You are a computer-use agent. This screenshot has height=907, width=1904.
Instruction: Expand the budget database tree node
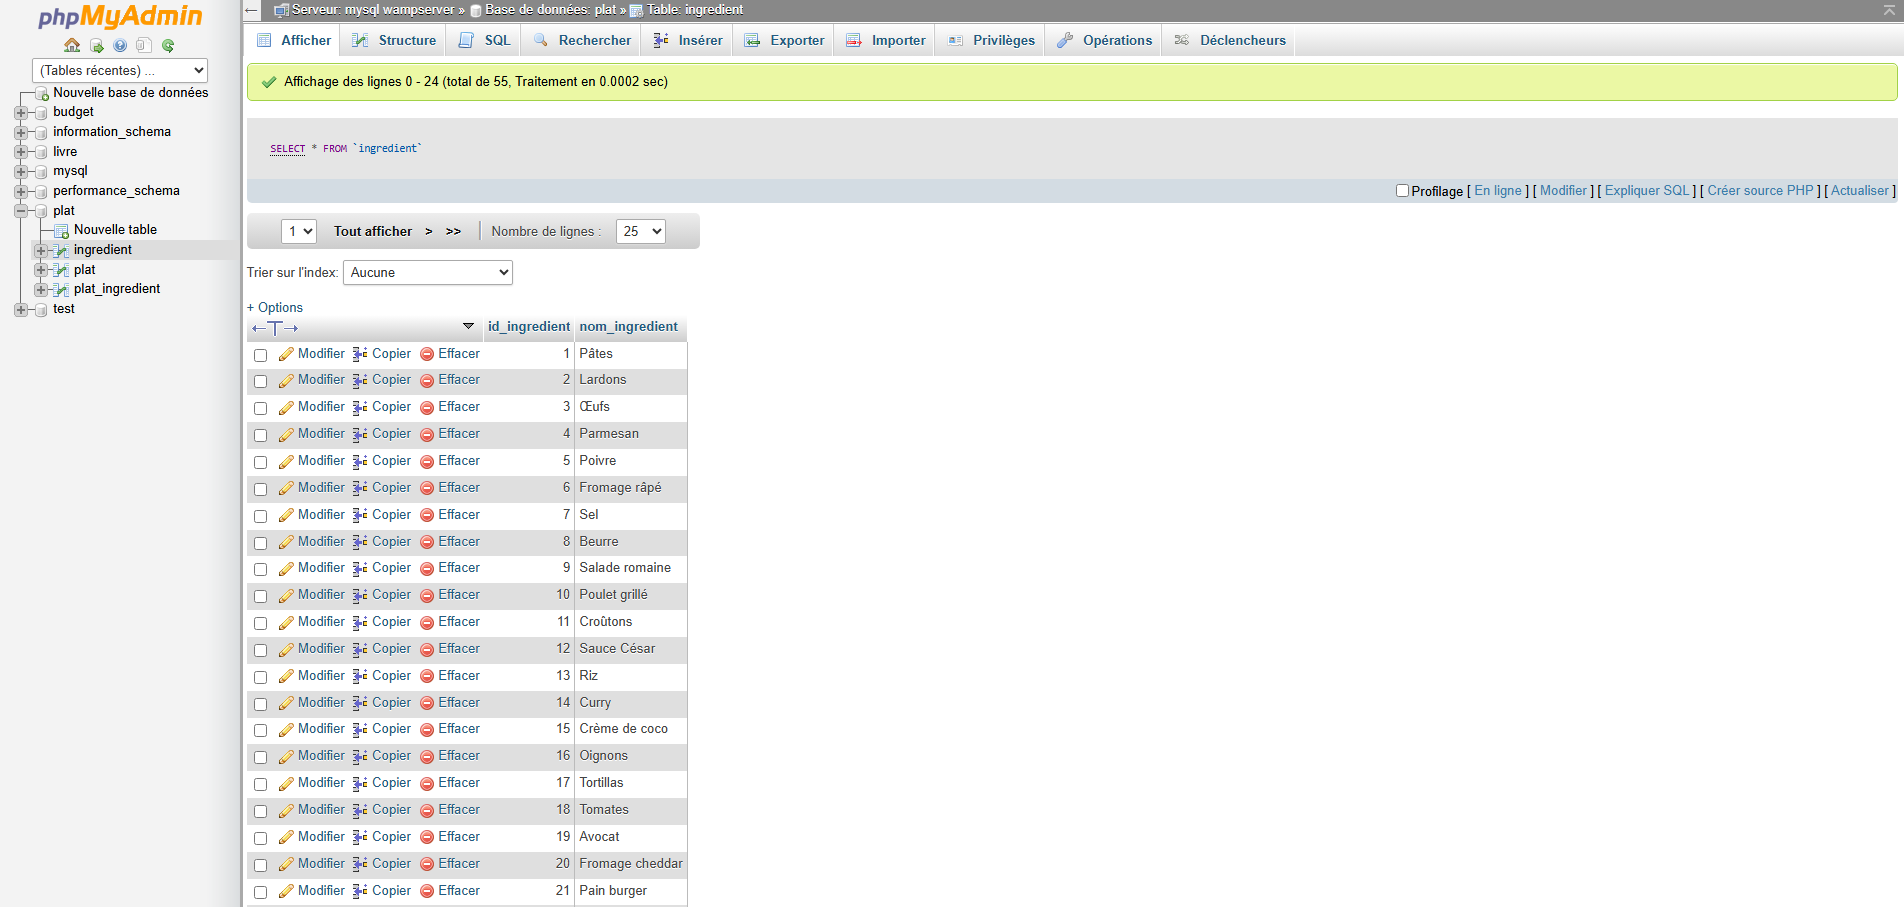point(21,112)
